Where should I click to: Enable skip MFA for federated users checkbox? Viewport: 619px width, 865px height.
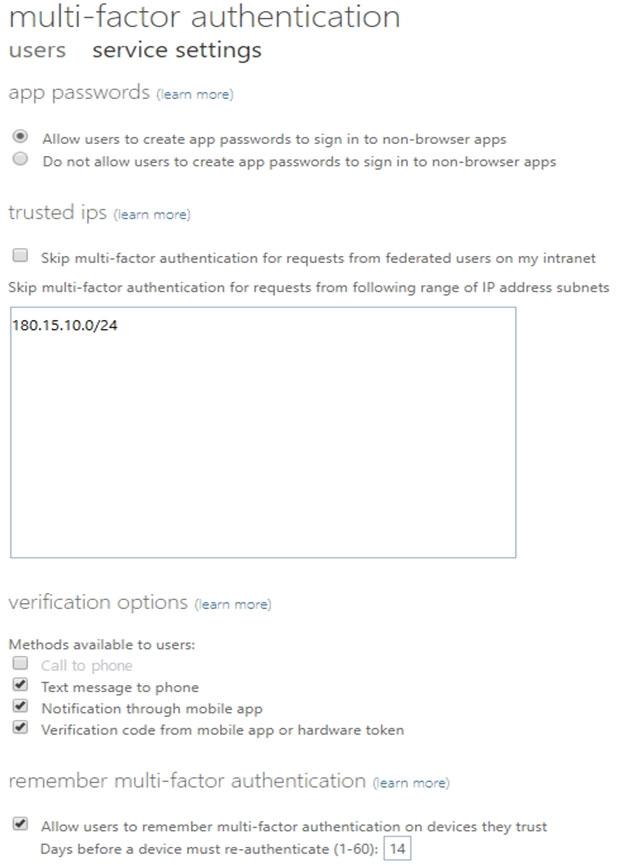[x=20, y=256]
